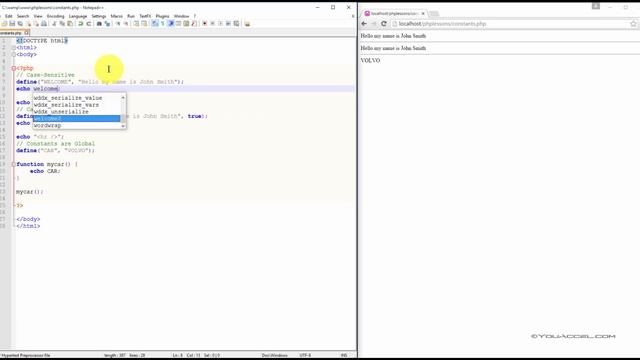Click the Open file icon in Notepad++ toolbar

pos(4,24)
